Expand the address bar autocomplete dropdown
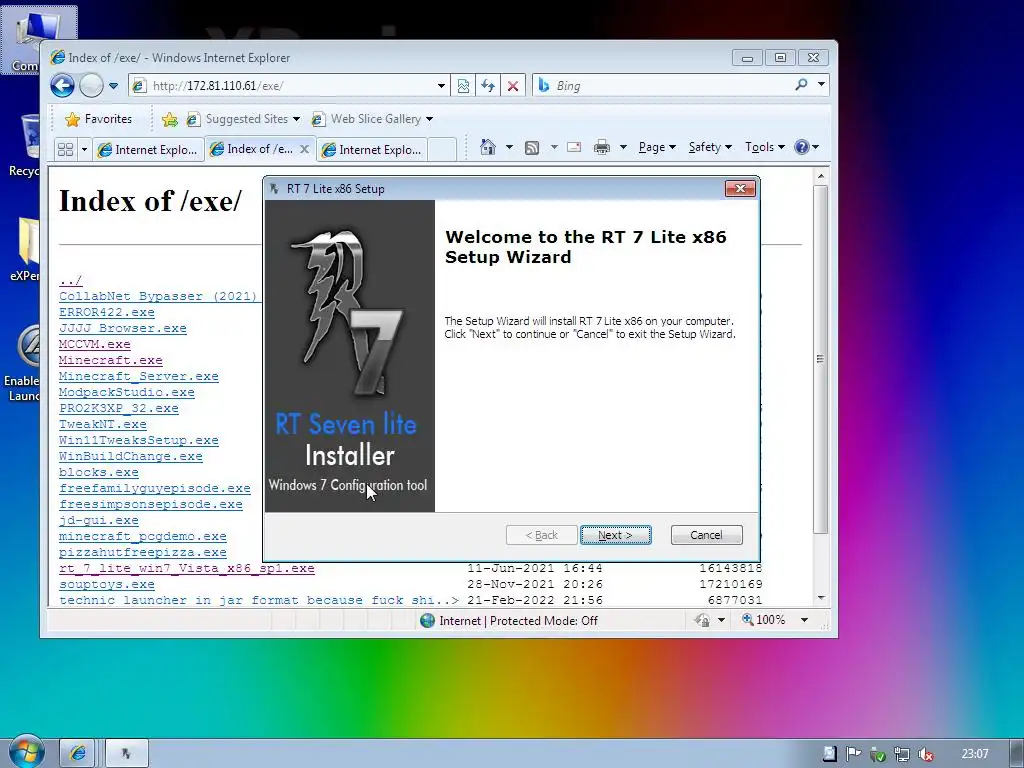1024x768 pixels. tap(441, 86)
